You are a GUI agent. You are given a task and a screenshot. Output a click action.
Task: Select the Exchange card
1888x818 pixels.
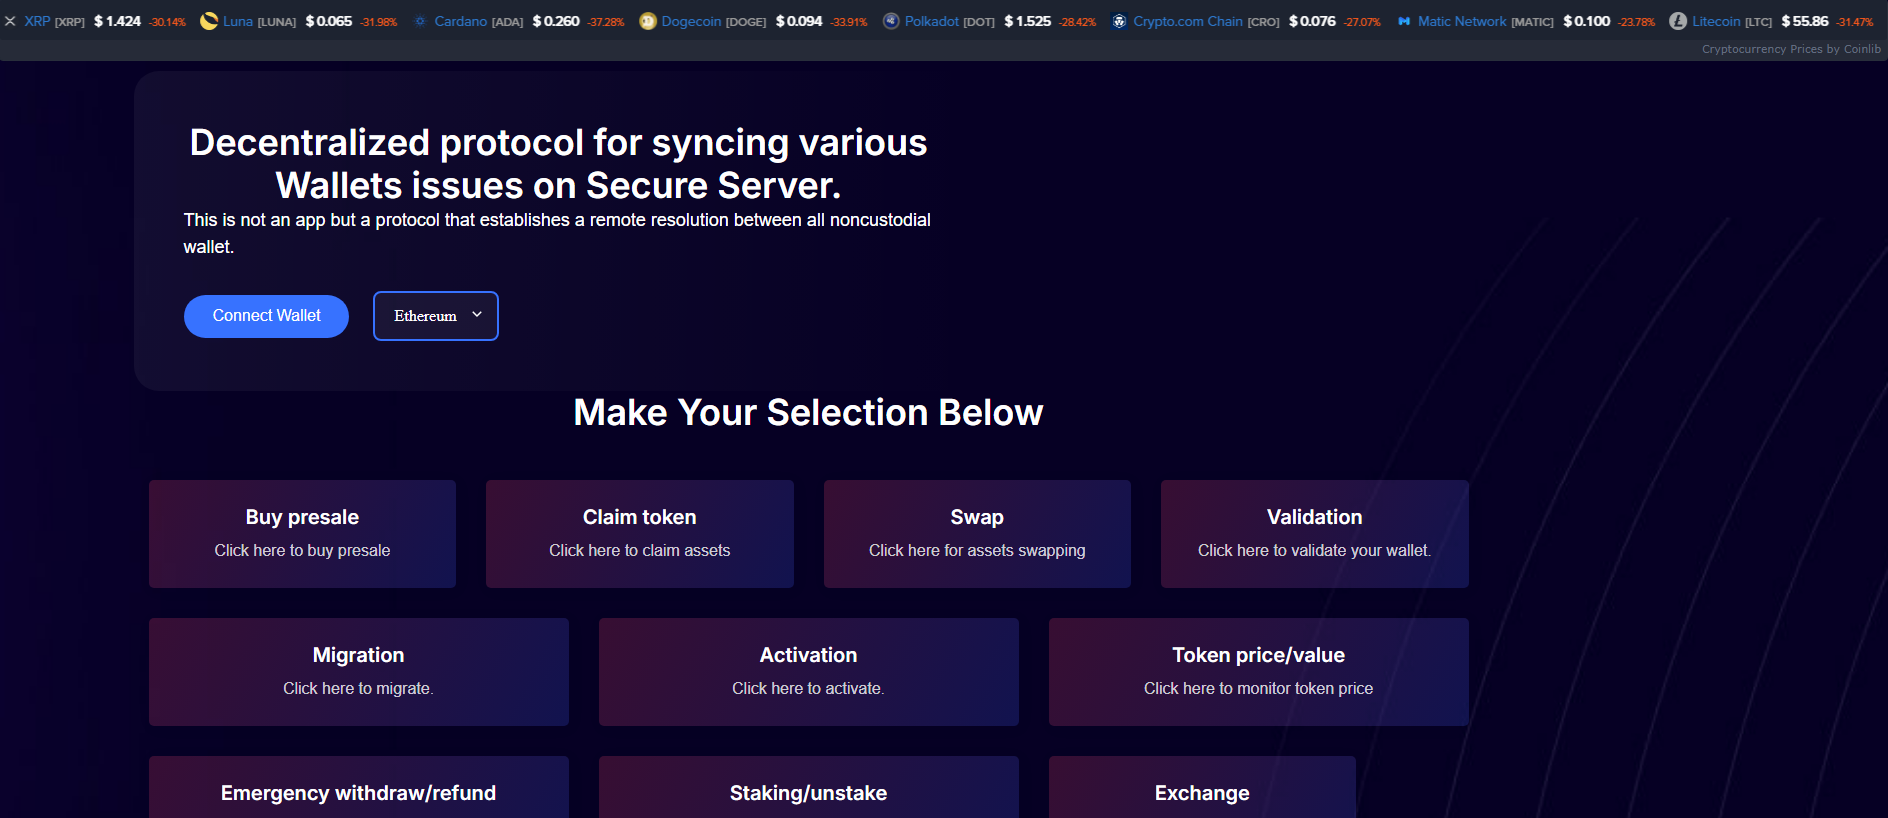pyautogui.click(x=1202, y=788)
